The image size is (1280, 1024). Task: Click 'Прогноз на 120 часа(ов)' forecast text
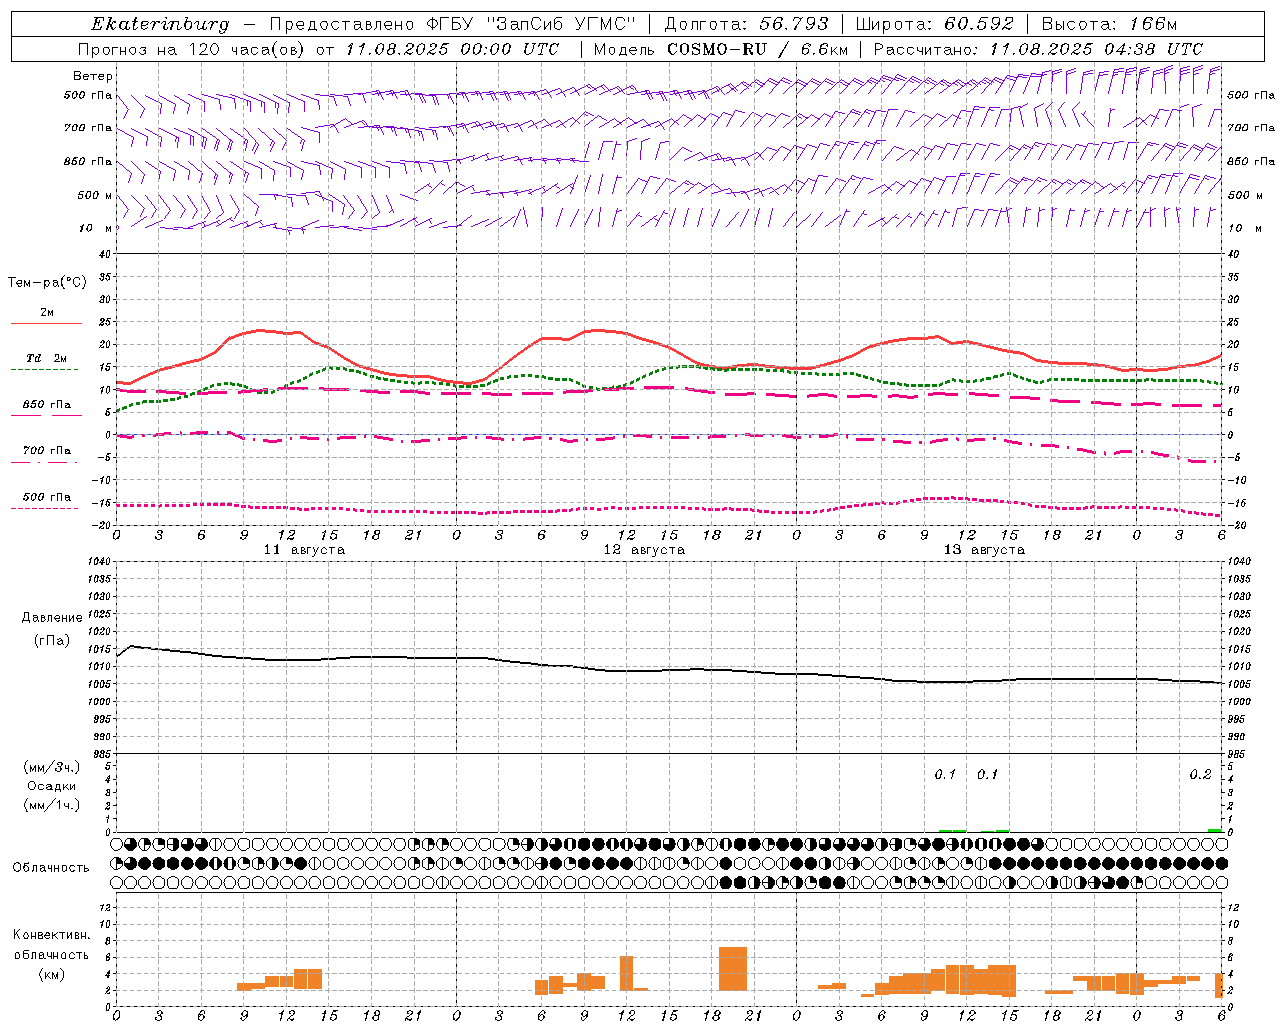click(x=193, y=49)
